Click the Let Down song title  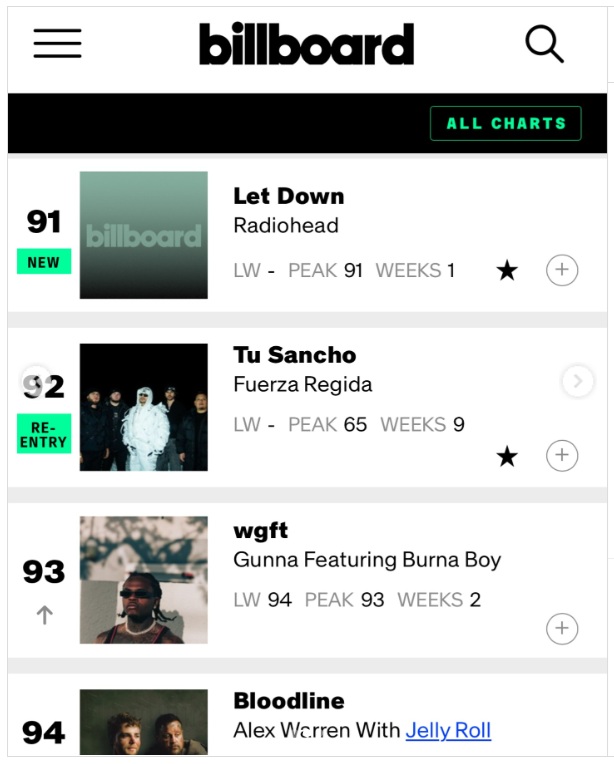pyautogui.click(x=288, y=196)
